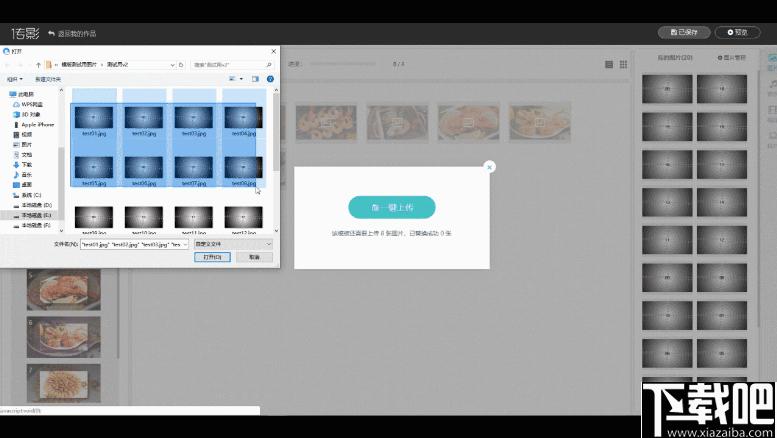
Task: Click the progress bar in editor header
Action: 343,64
